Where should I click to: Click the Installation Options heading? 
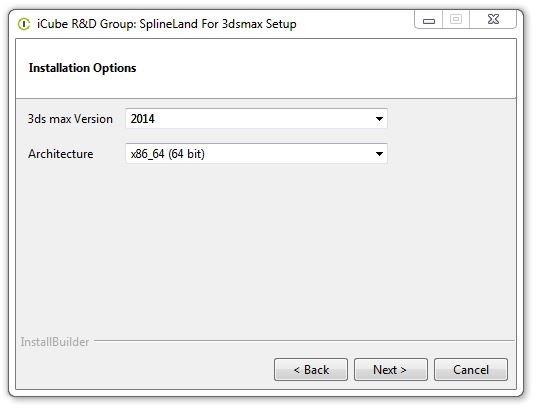tap(82, 68)
